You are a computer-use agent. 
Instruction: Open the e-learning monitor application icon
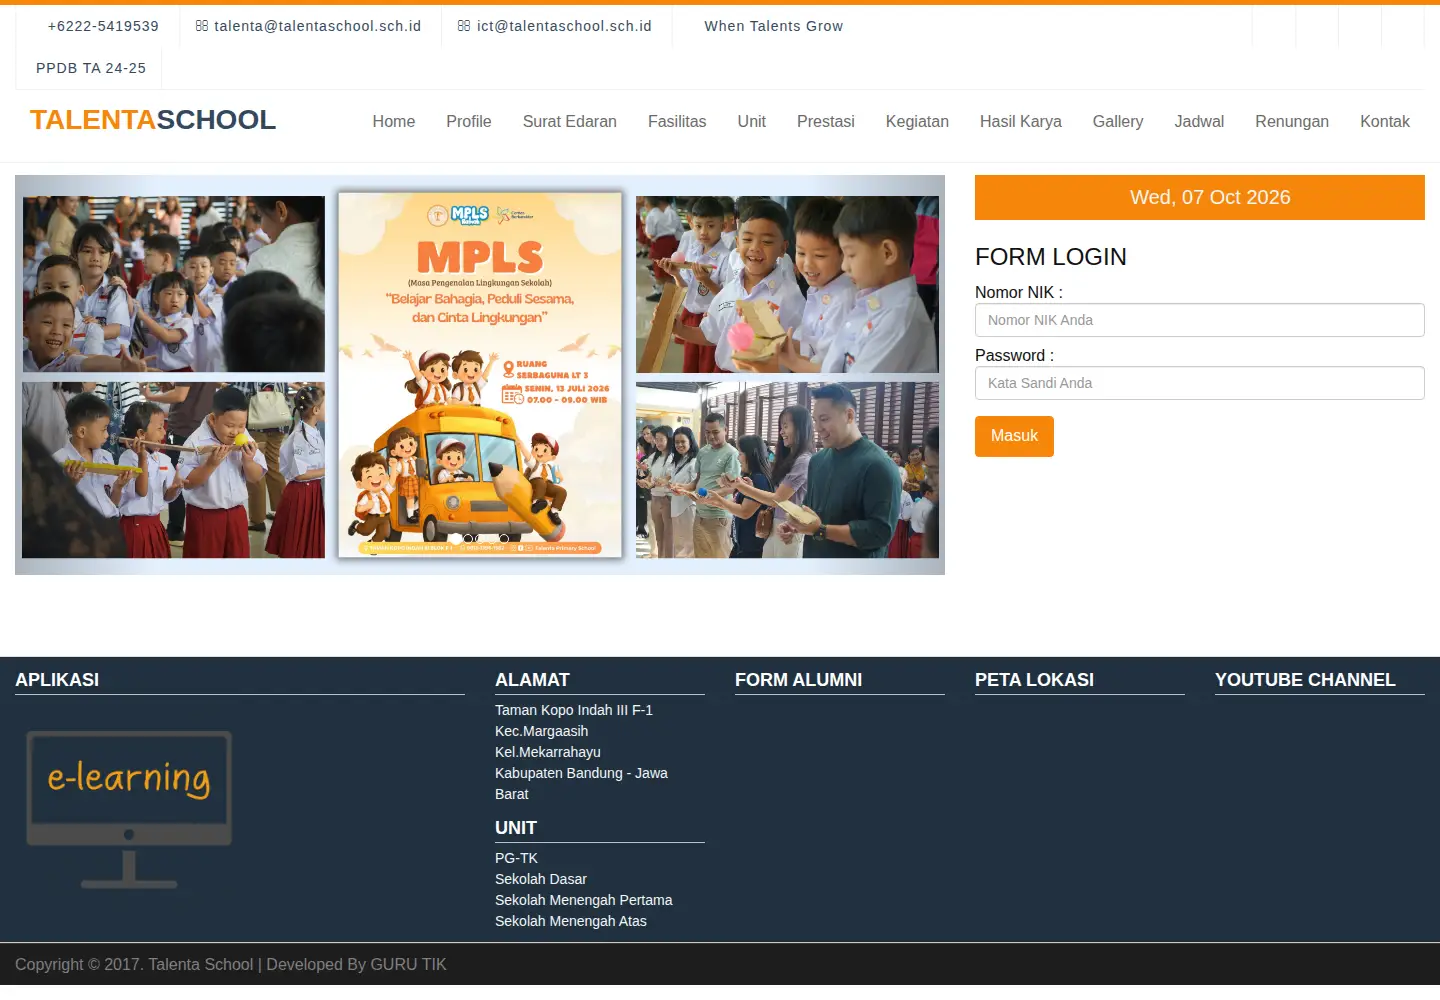pos(129,810)
